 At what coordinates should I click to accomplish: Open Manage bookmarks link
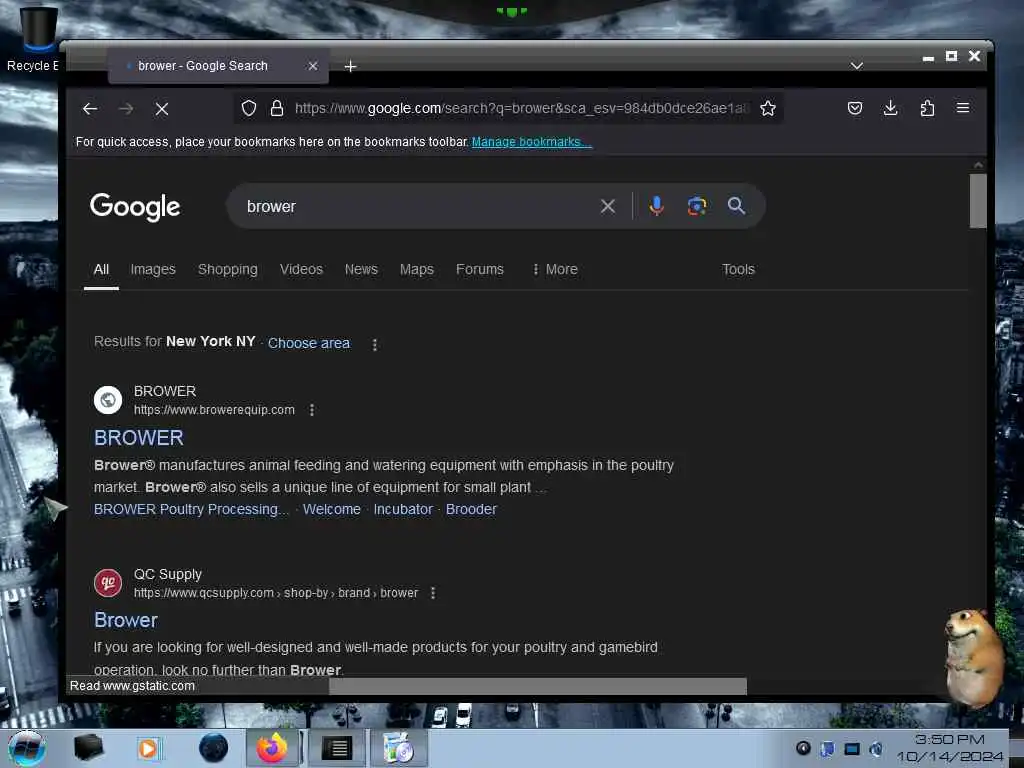coord(532,142)
